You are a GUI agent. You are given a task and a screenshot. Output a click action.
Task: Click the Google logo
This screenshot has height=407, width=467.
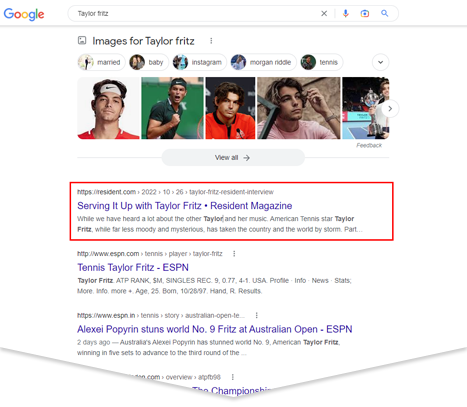click(24, 14)
